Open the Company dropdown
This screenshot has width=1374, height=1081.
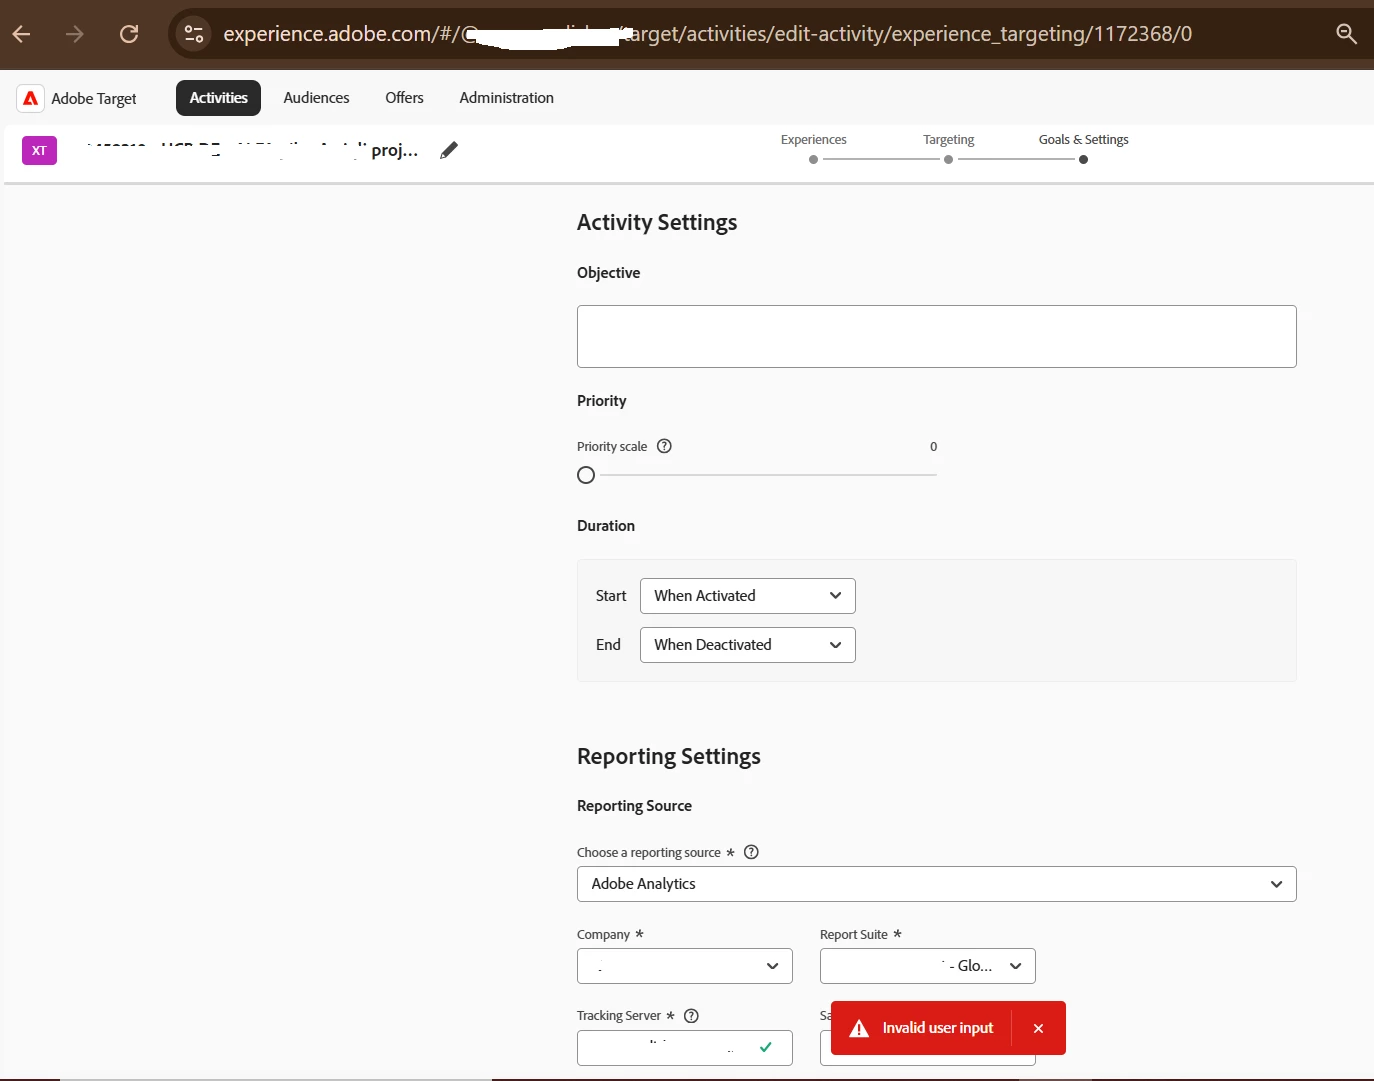(684, 966)
